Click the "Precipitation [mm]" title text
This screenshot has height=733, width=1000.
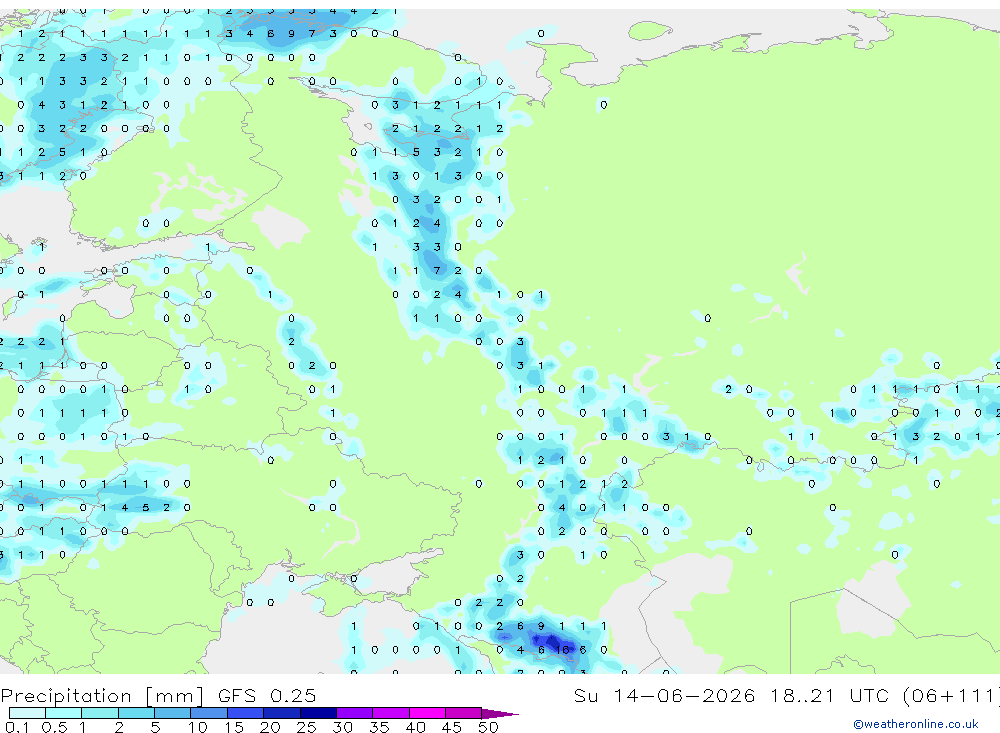pyautogui.click(x=102, y=695)
